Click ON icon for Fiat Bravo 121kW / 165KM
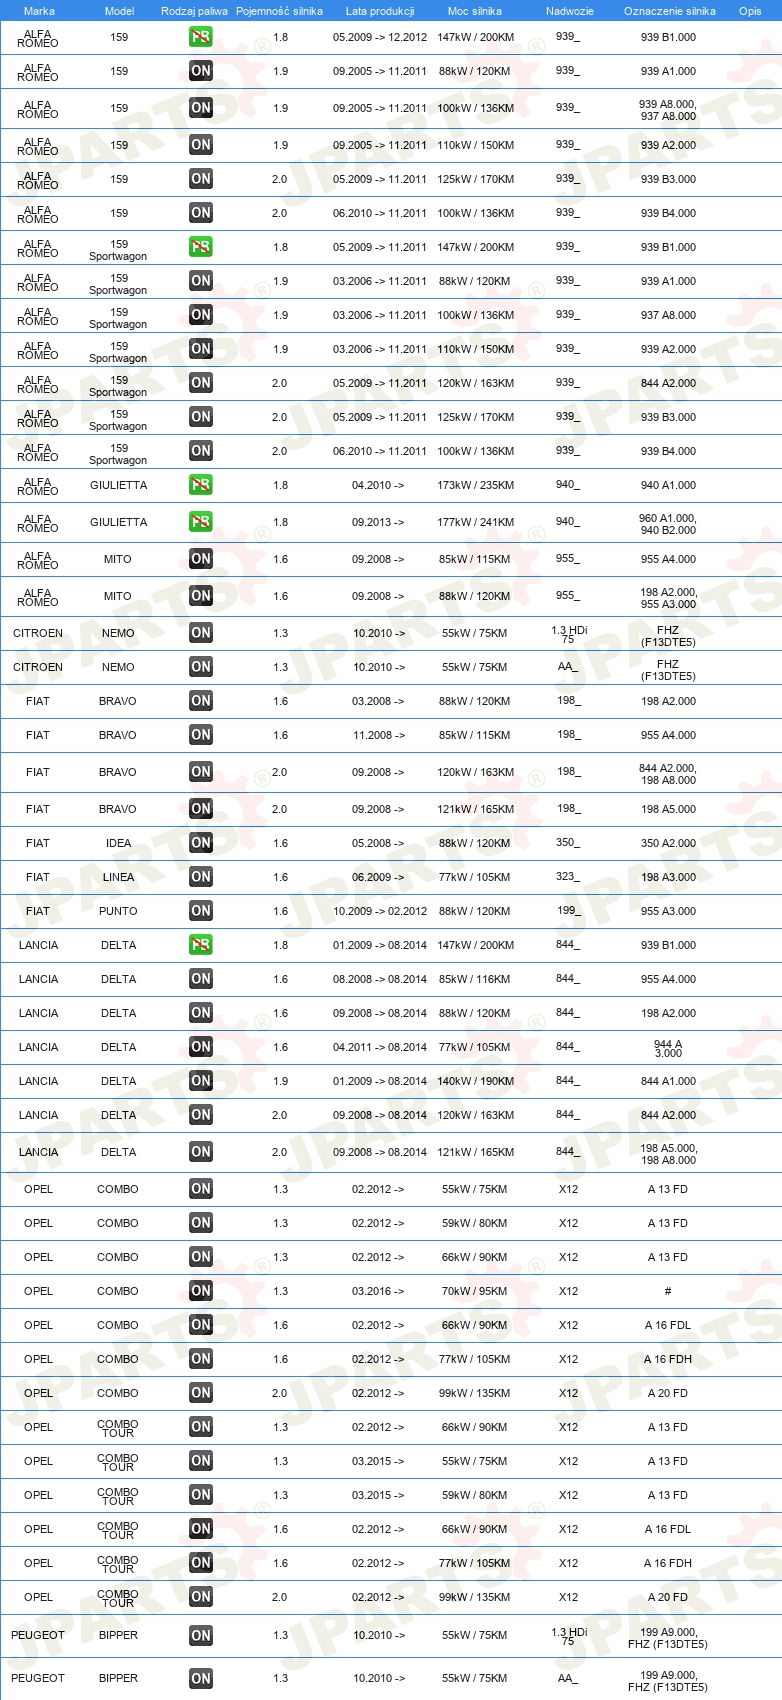The height and width of the screenshot is (1700, 782). coord(201,809)
